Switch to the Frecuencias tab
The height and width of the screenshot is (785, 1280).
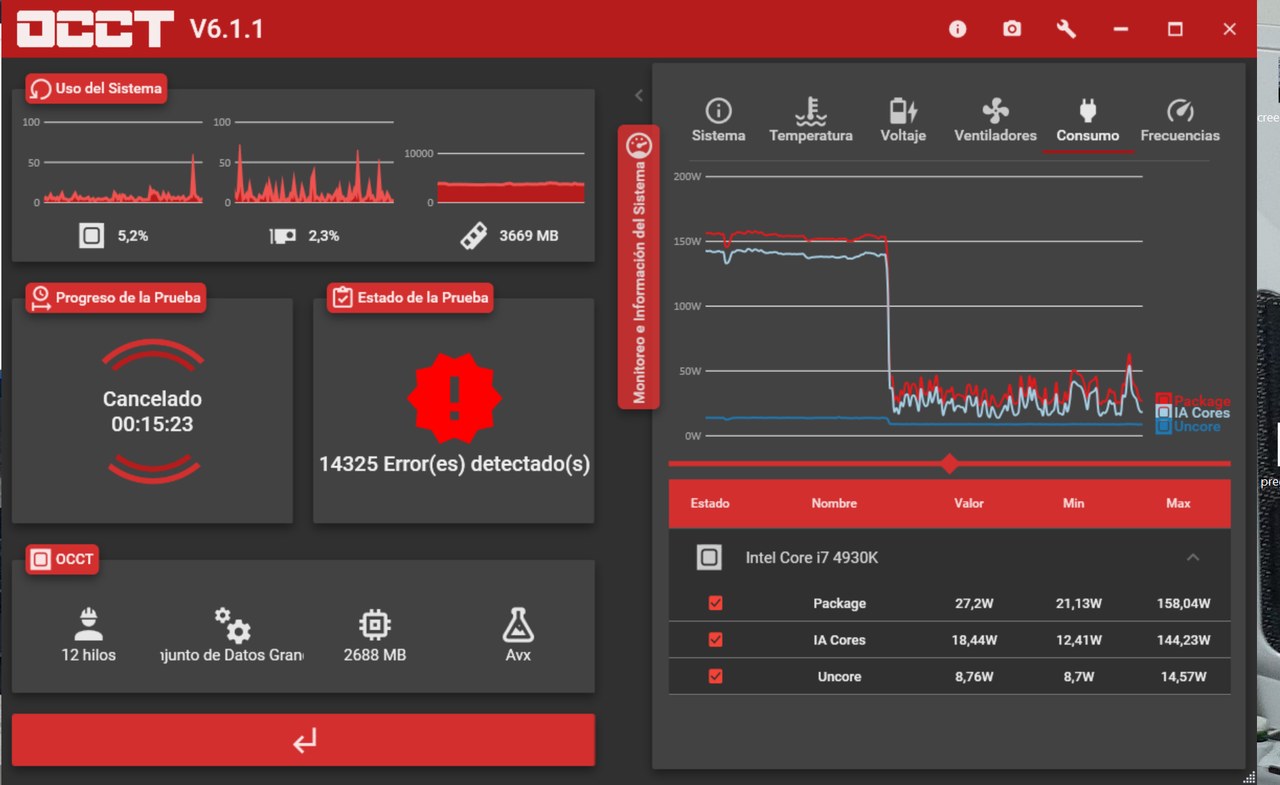tap(1180, 120)
